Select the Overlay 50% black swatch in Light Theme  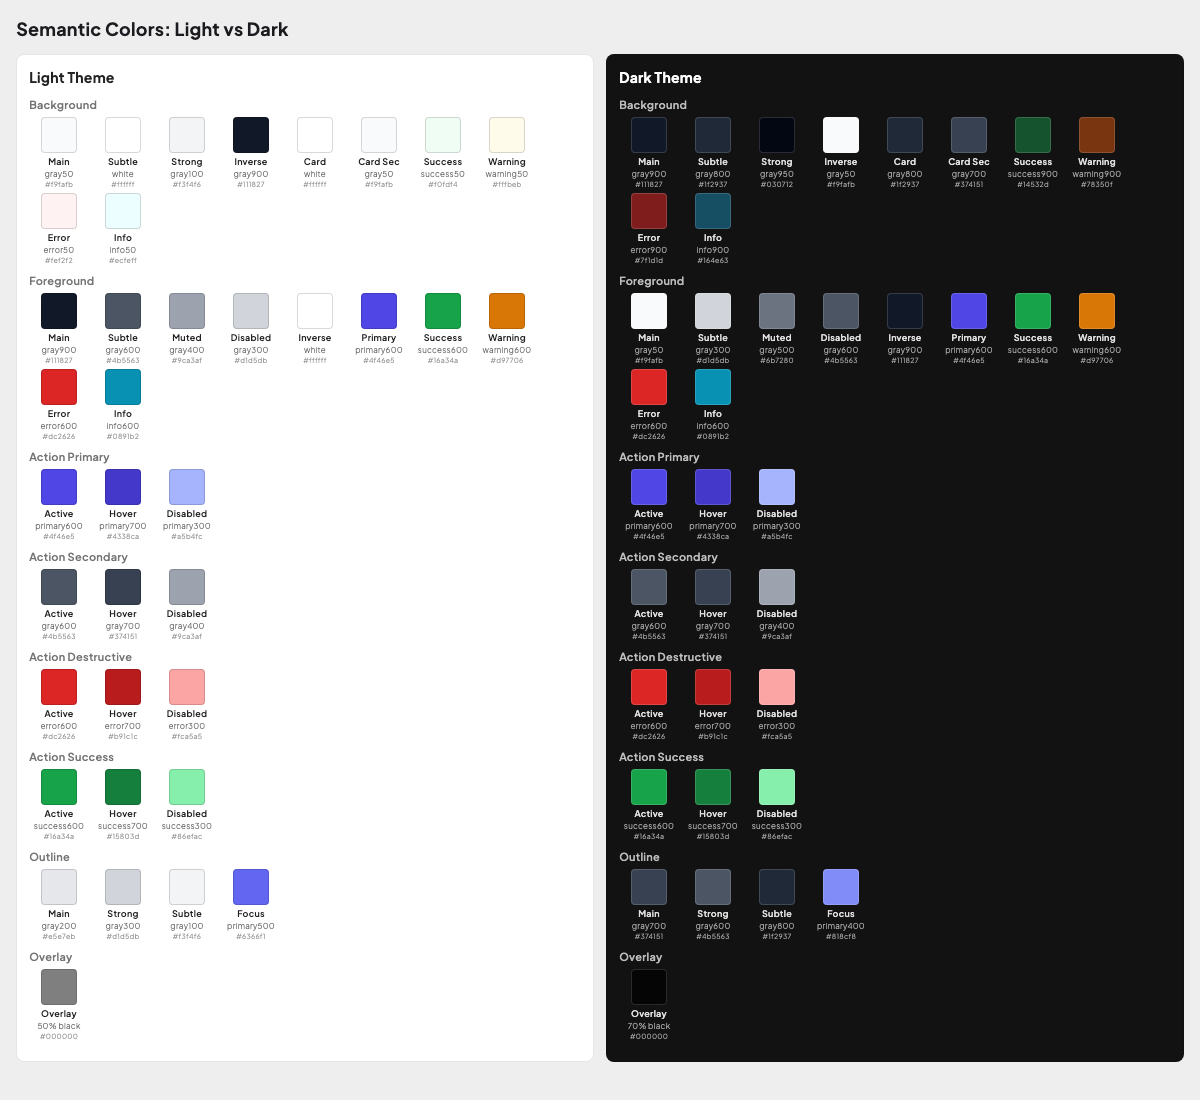click(x=58, y=987)
